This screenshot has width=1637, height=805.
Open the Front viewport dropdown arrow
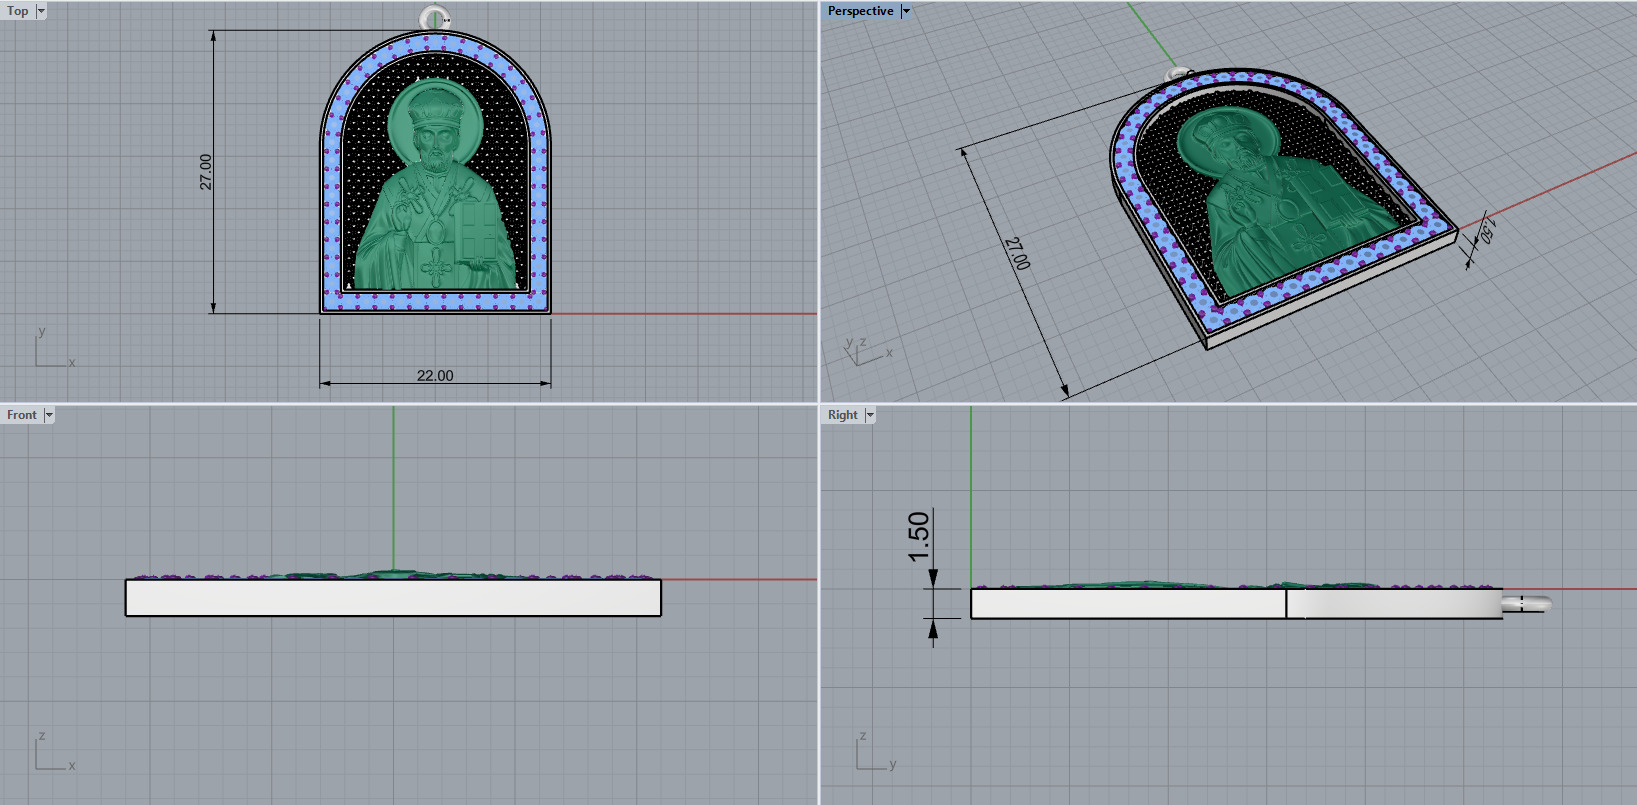[49, 415]
